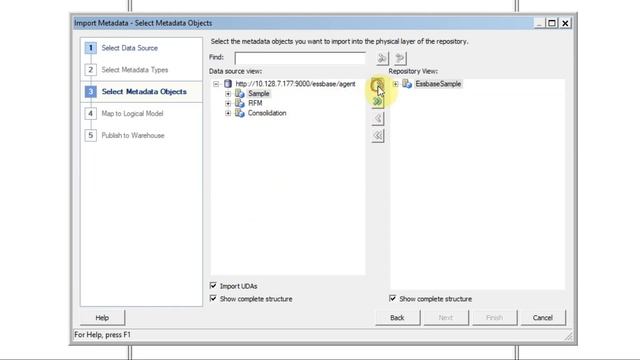Click the Remove all double-left-arrow button

click(378, 136)
